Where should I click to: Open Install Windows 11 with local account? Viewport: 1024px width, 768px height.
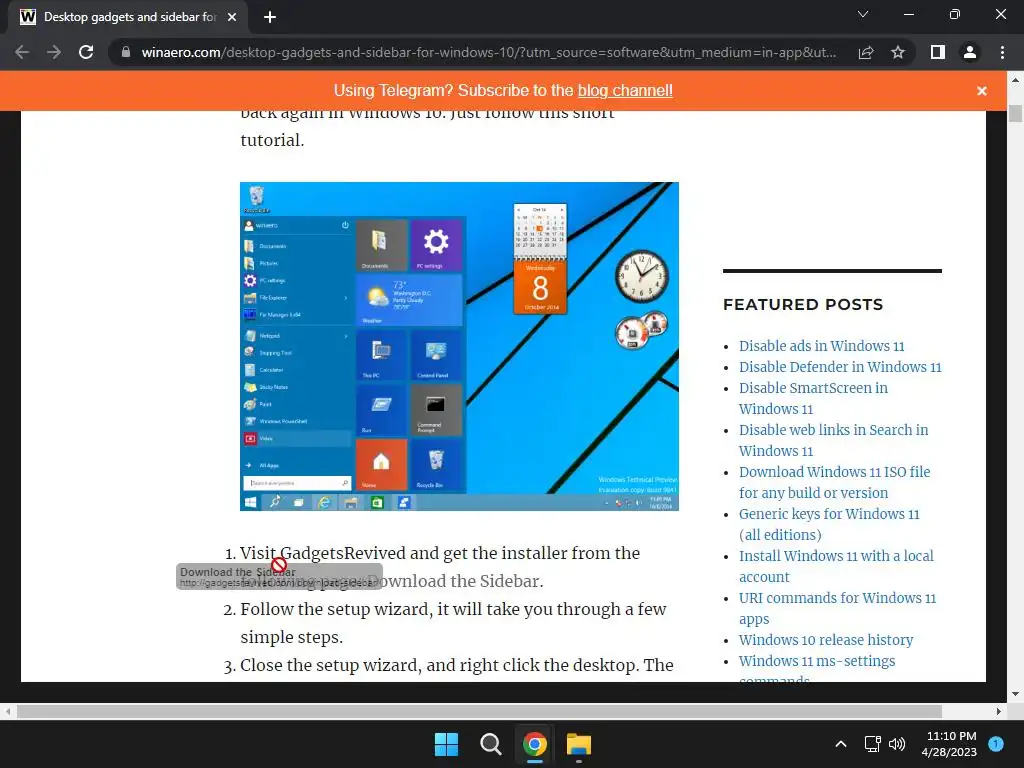836,566
